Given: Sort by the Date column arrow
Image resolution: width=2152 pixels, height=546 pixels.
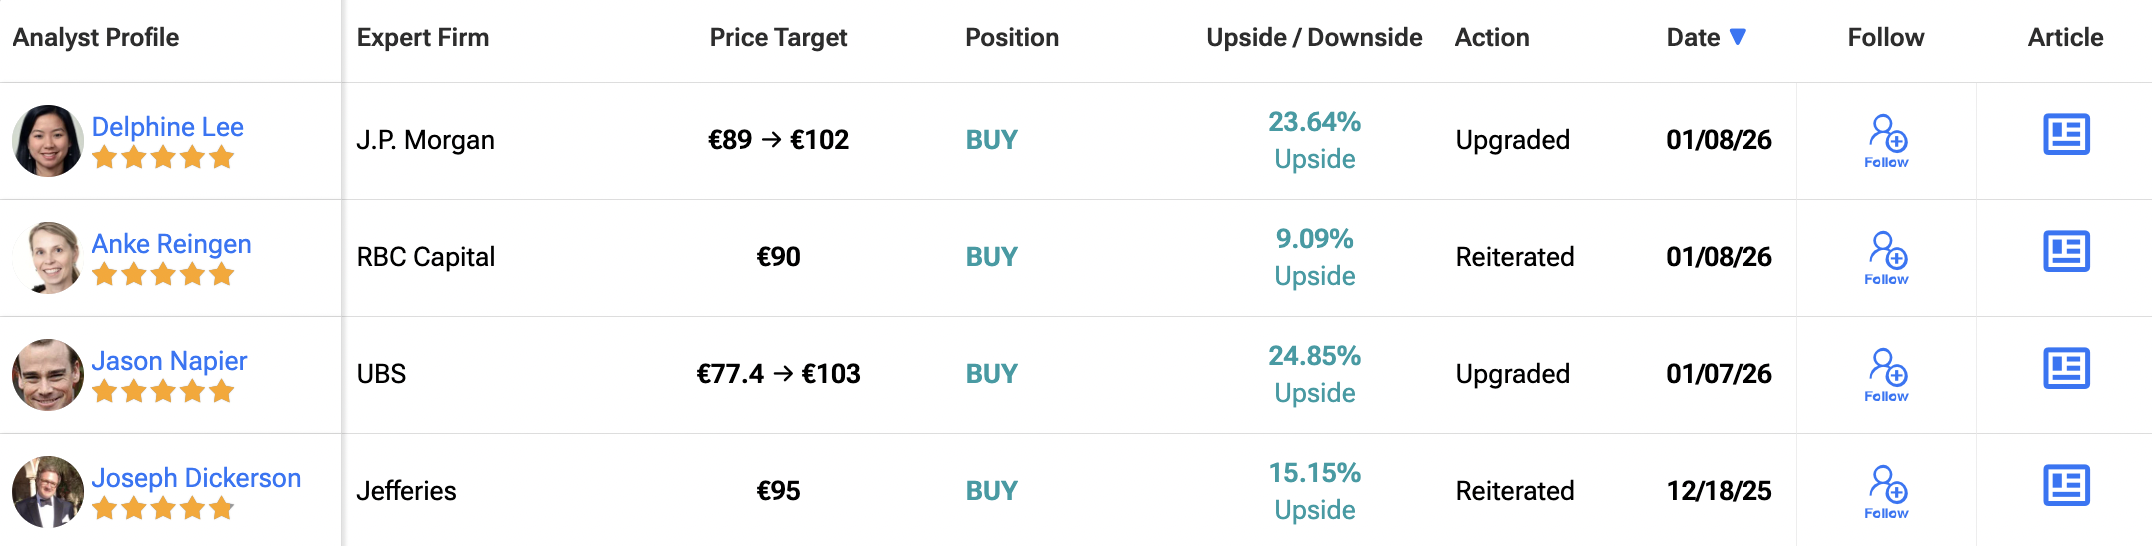Looking at the screenshot, I should point(1738,37).
